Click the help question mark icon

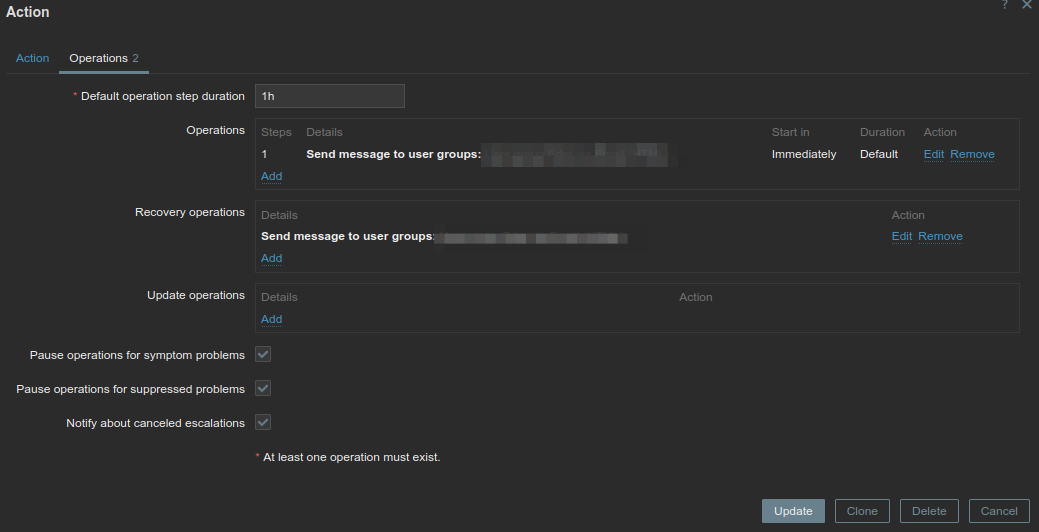click(1005, 6)
